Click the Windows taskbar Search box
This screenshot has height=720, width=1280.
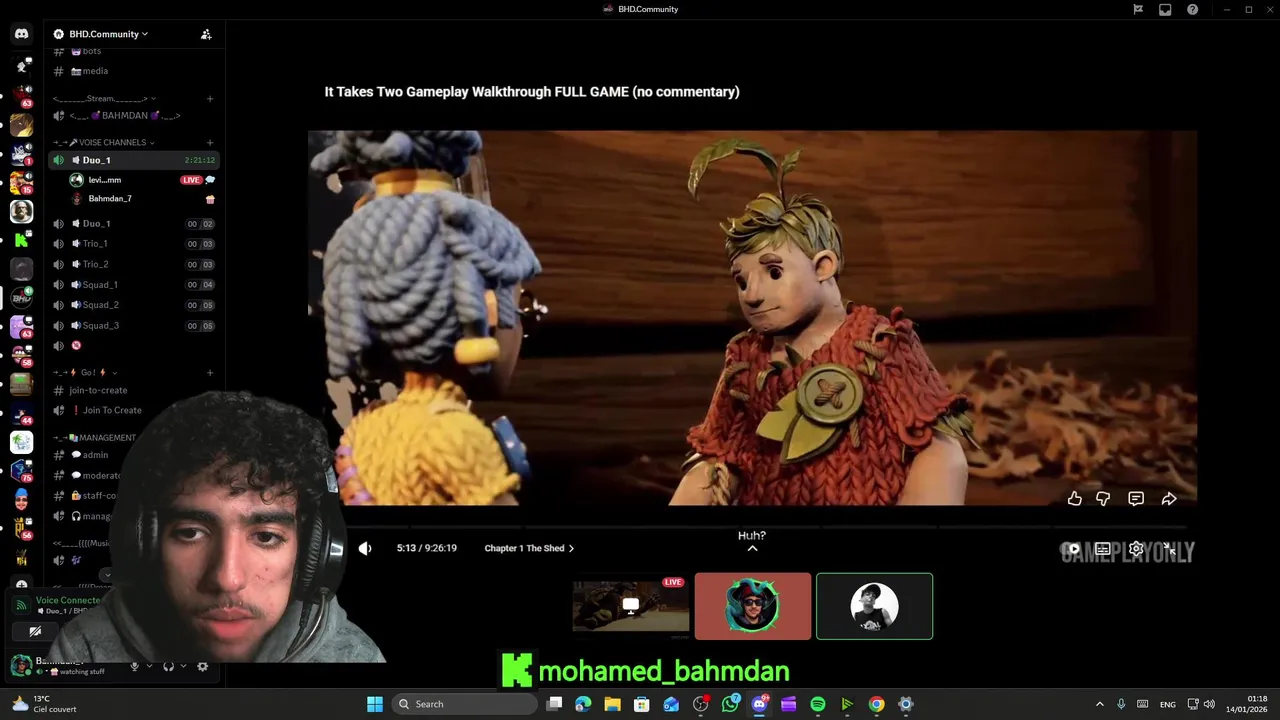pyautogui.click(x=464, y=704)
